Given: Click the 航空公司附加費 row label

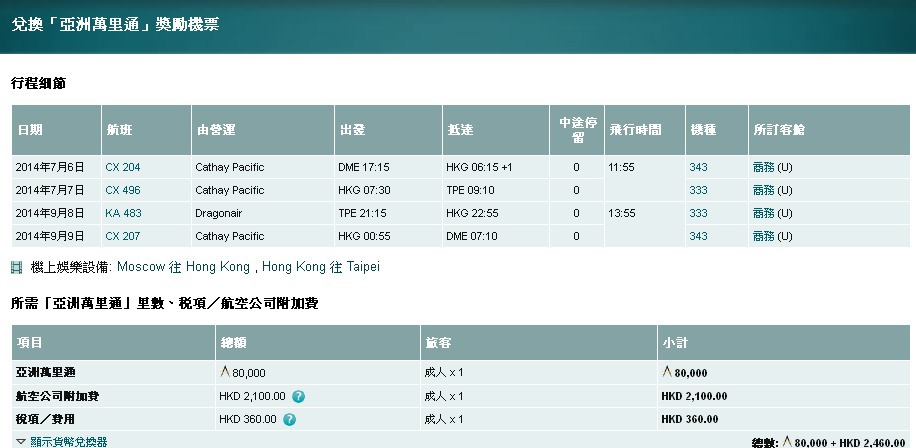Looking at the screenshot, I should click(57, 396).
